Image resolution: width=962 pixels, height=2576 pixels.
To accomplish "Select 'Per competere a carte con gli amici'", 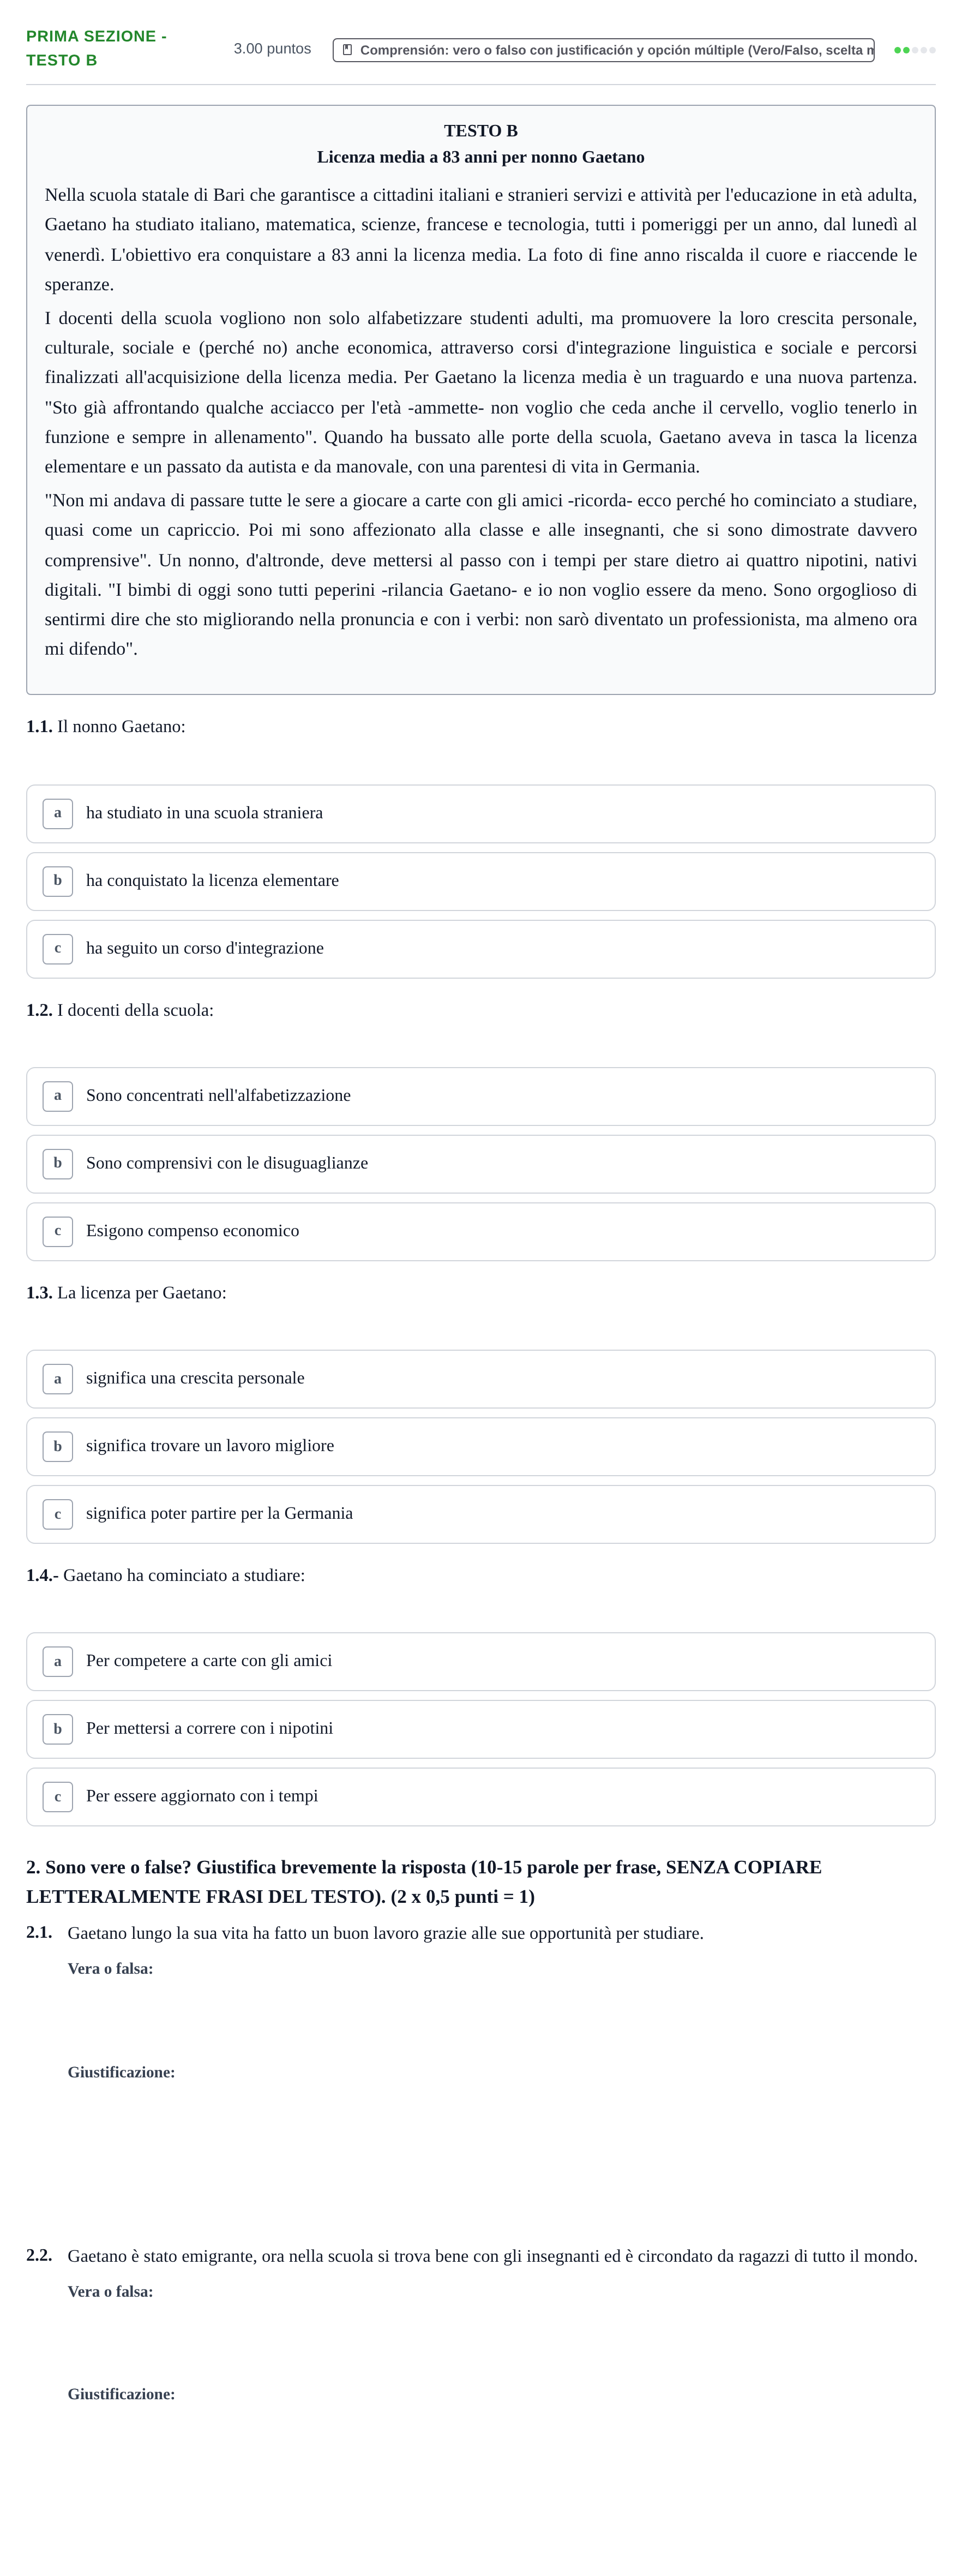I will [480, 1661].
